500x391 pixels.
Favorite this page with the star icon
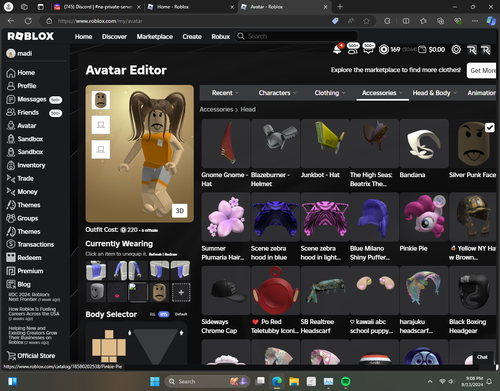click(366, 21)
